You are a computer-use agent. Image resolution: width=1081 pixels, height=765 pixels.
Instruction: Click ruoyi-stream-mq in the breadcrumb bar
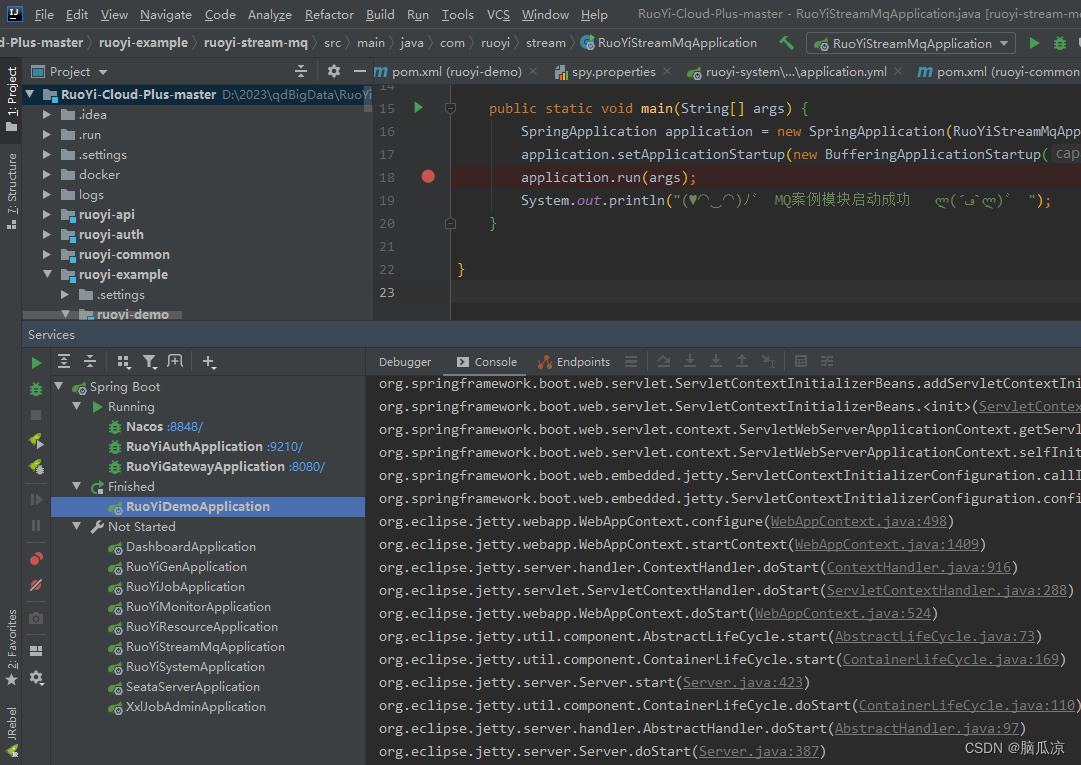(256, 43)
